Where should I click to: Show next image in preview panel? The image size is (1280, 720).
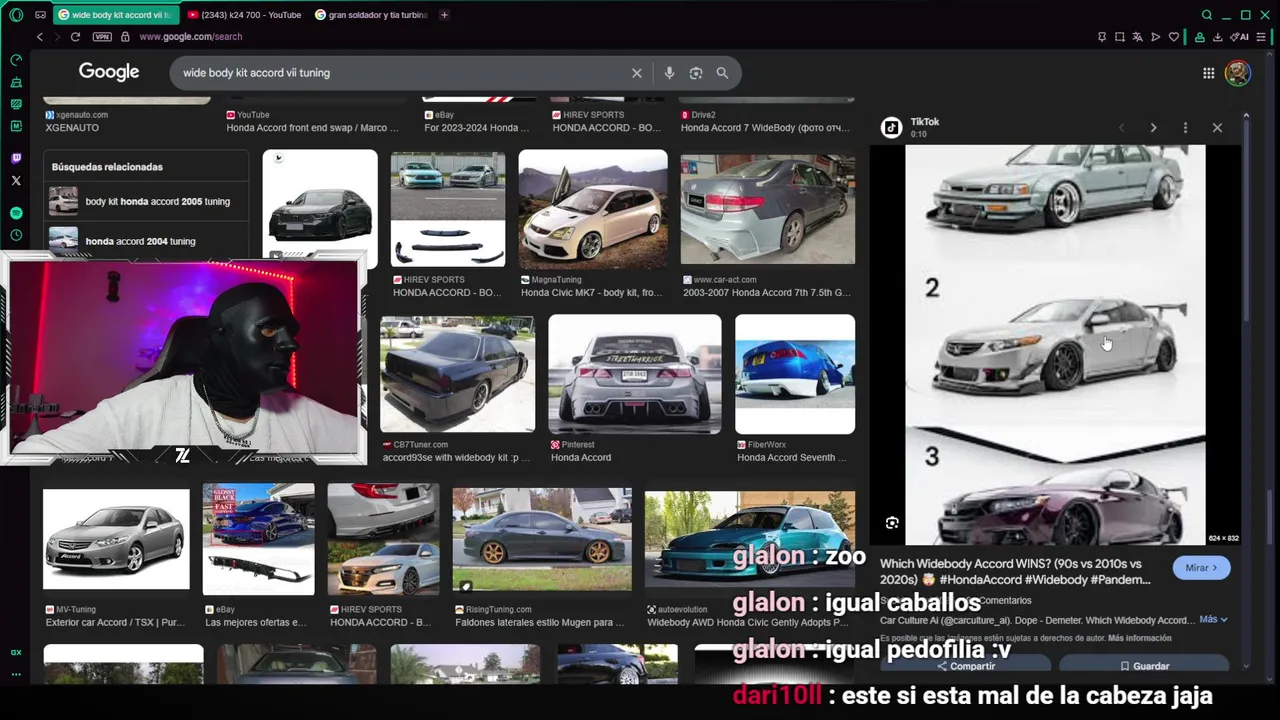(x=1153, y=128)
